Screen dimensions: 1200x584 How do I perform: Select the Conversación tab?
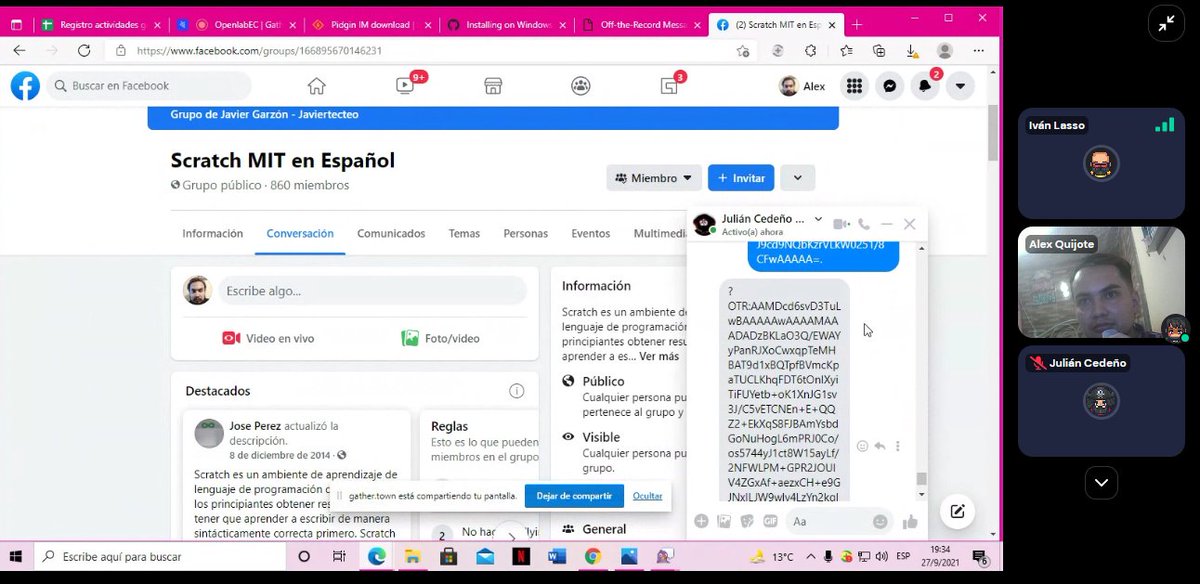[300, 233]
